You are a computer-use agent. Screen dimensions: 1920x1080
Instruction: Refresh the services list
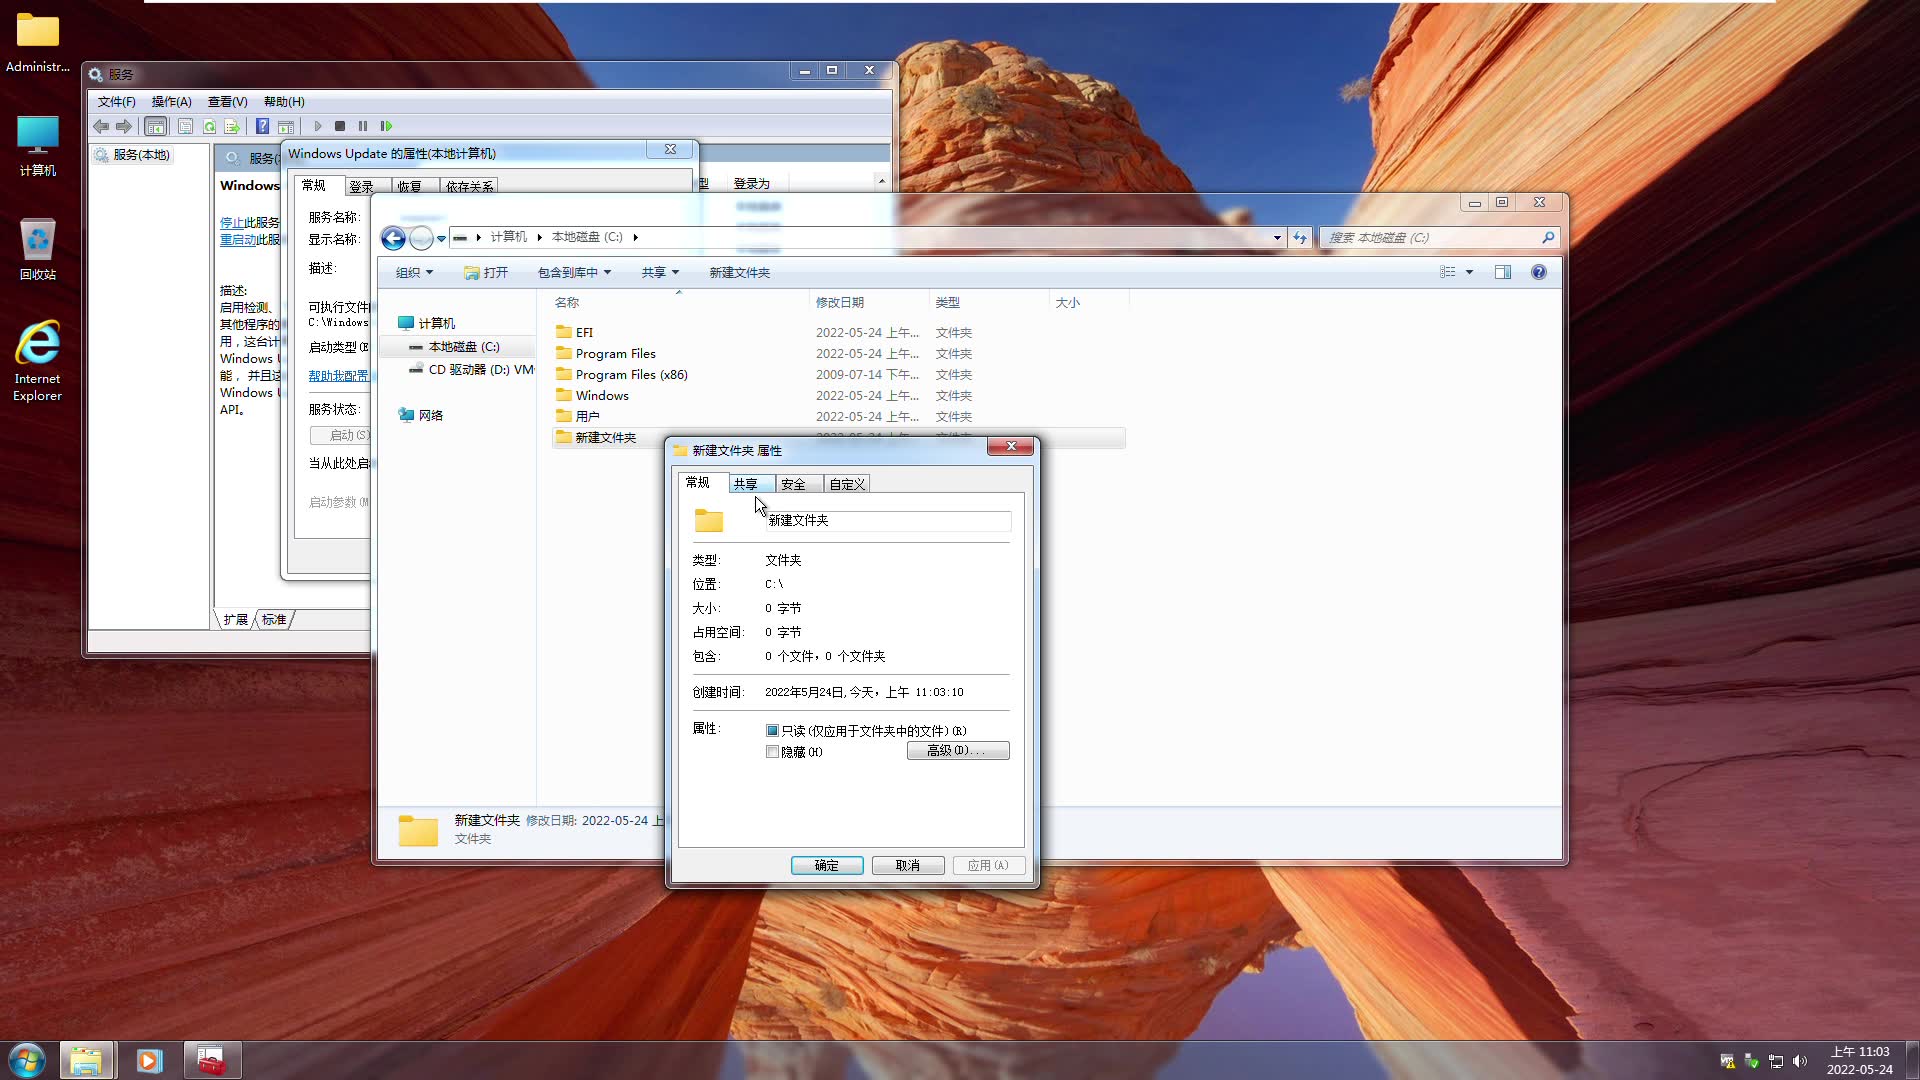tap(210, 126)
